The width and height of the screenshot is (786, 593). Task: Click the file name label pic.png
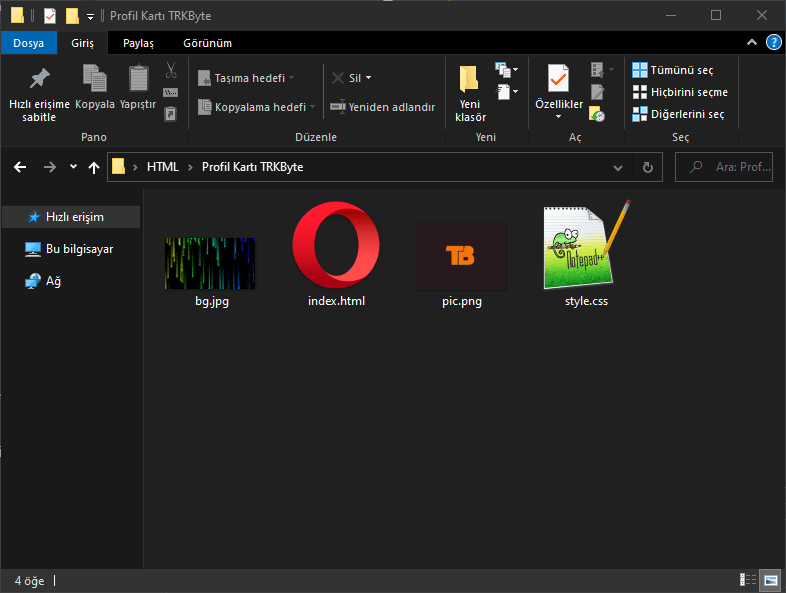pos(462,301)
